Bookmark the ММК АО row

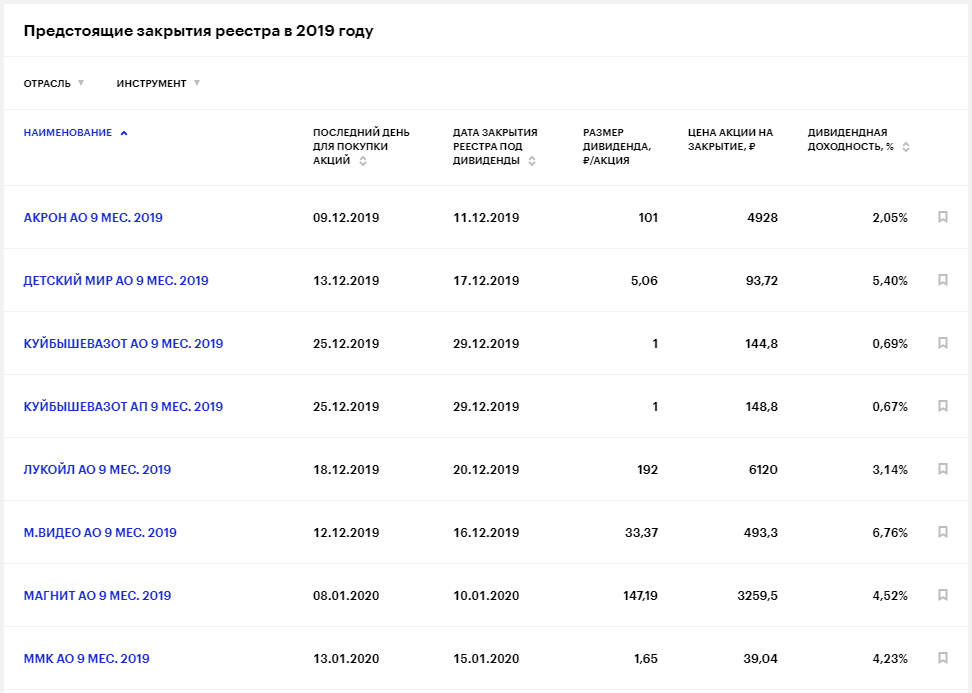tap(942, 658)
